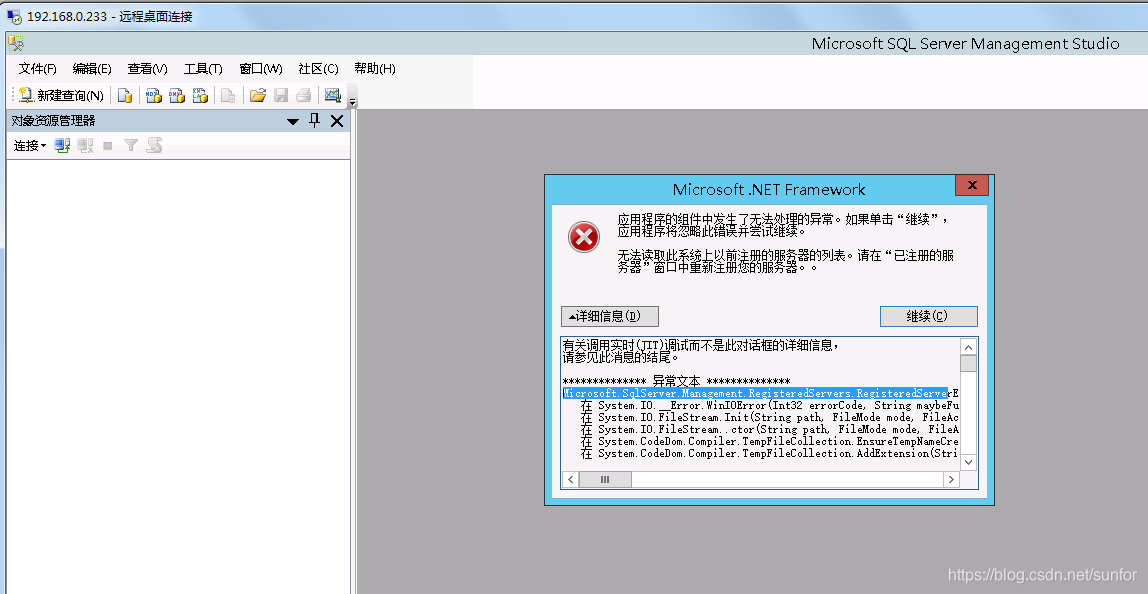Collapse the 详细信息(D) details button
This screenshot has width=1148, height=594.
pos(610,316)
